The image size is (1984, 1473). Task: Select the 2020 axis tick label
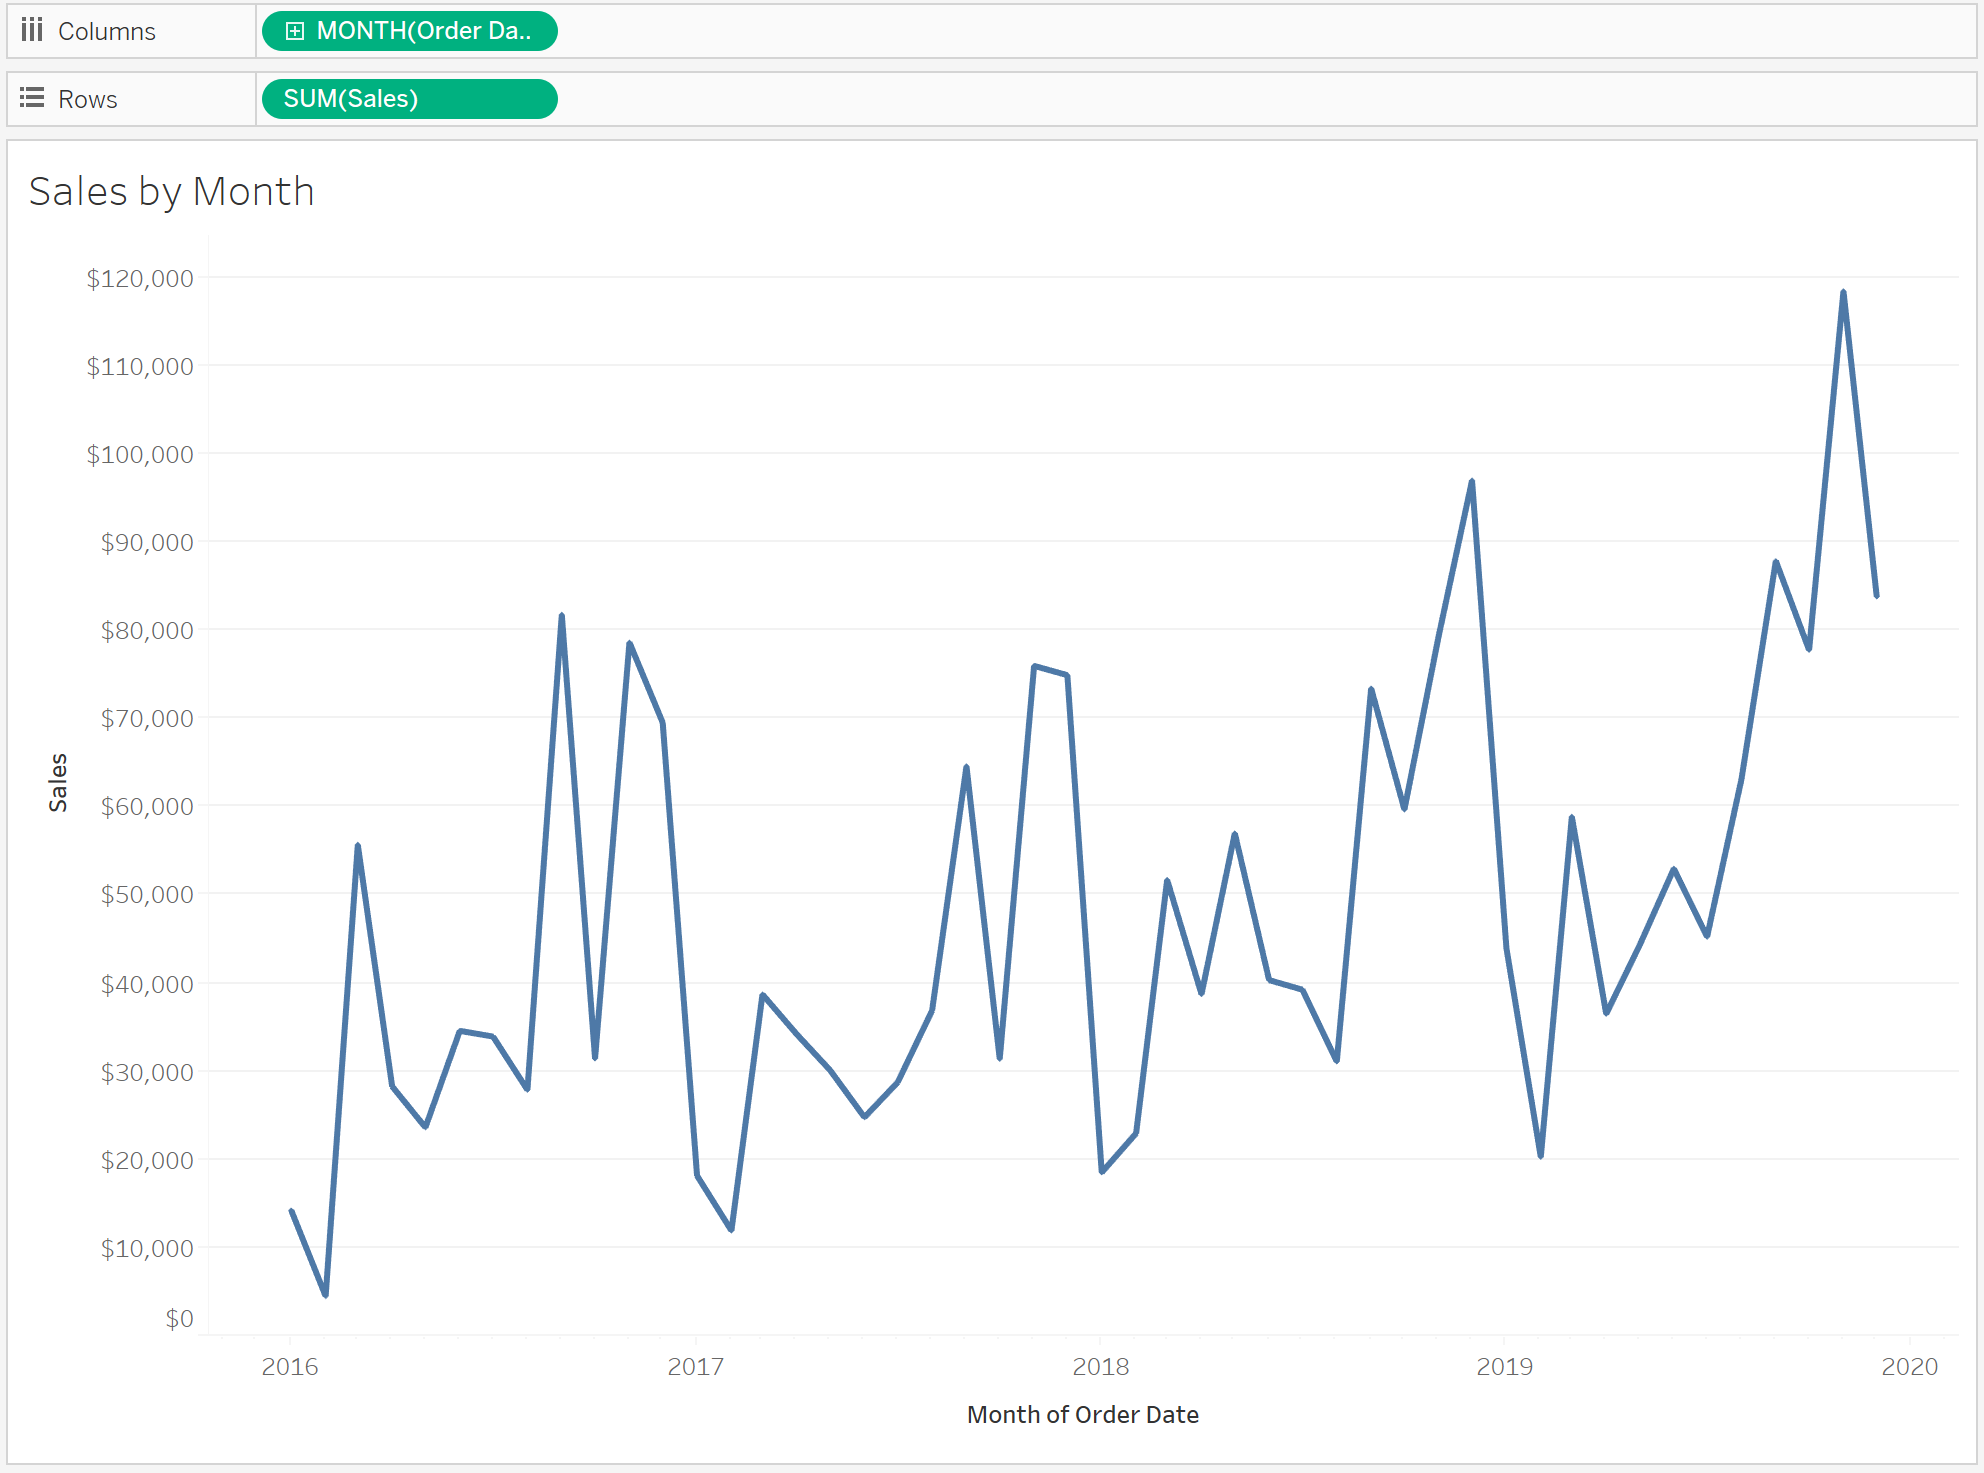point(1910,1366)
